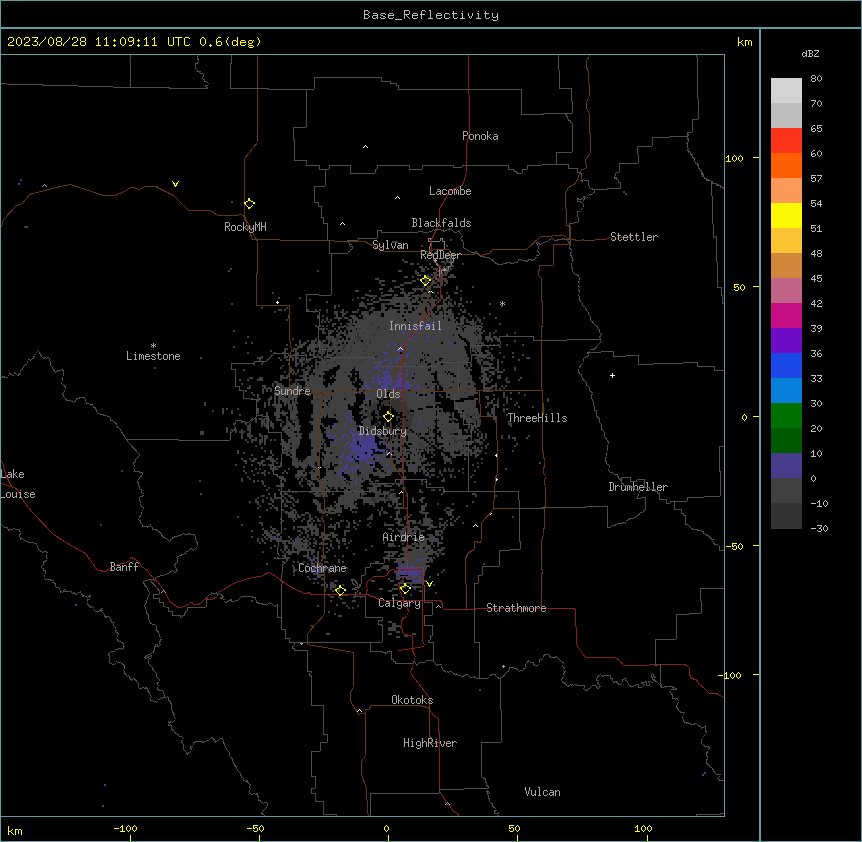Select the yellow diamond marker below Cochrane
This screenshot has width=862, height=842.
(340, 590)
